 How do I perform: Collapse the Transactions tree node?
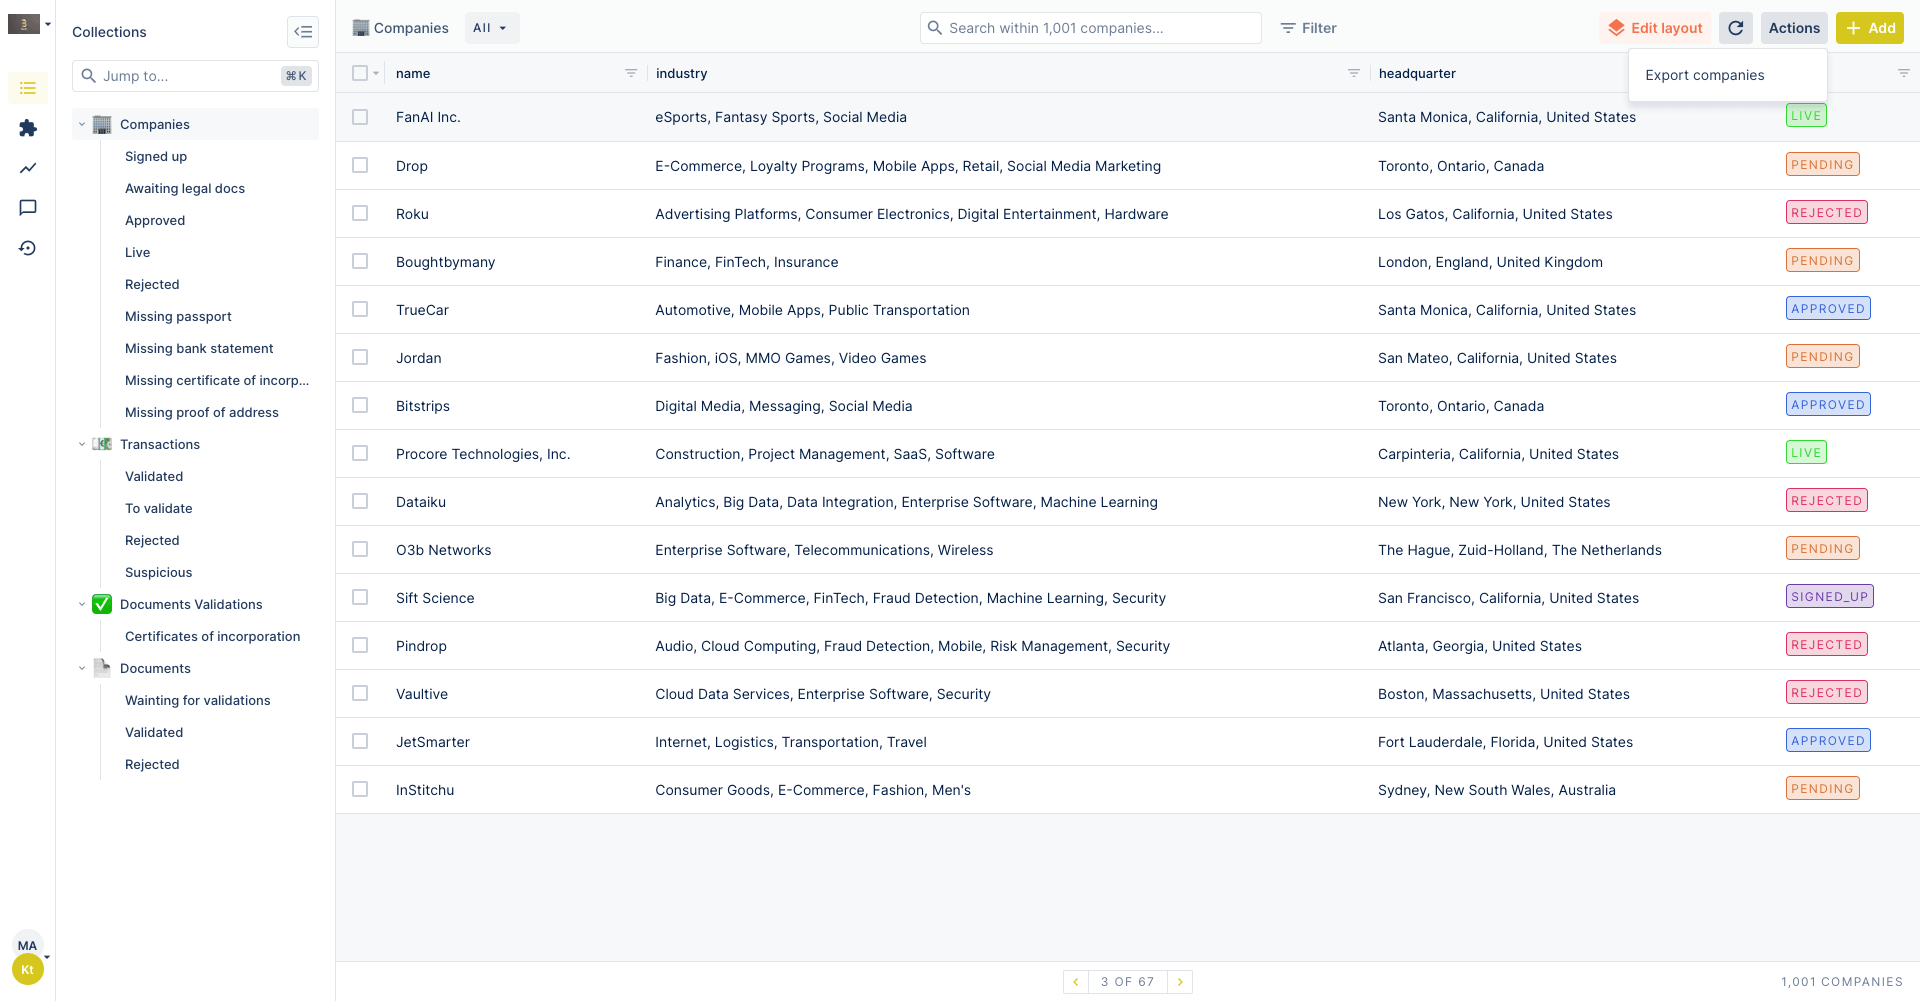click(x=82, y=444)
